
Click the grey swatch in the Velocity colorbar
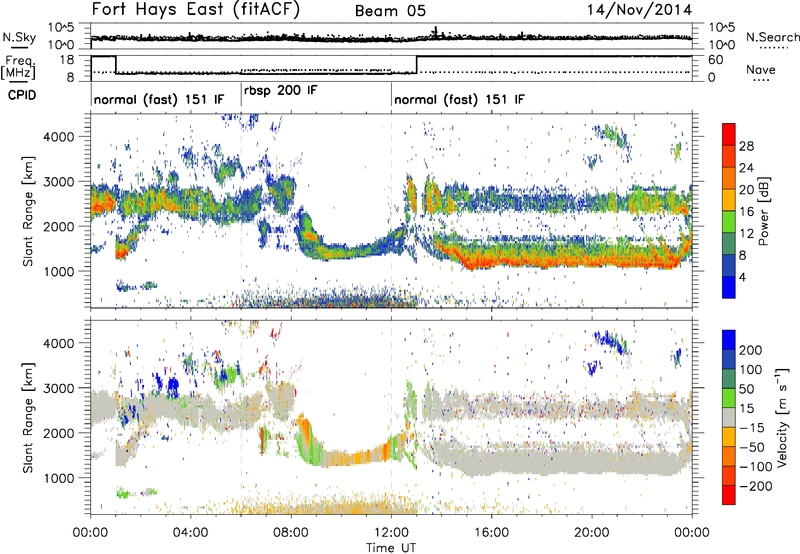729,417
